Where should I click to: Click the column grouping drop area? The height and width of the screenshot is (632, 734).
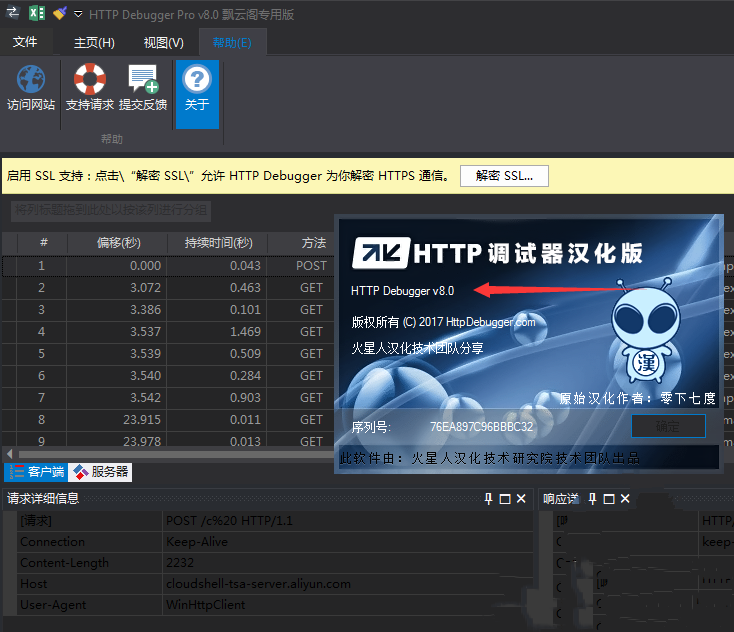coord(111,210)
